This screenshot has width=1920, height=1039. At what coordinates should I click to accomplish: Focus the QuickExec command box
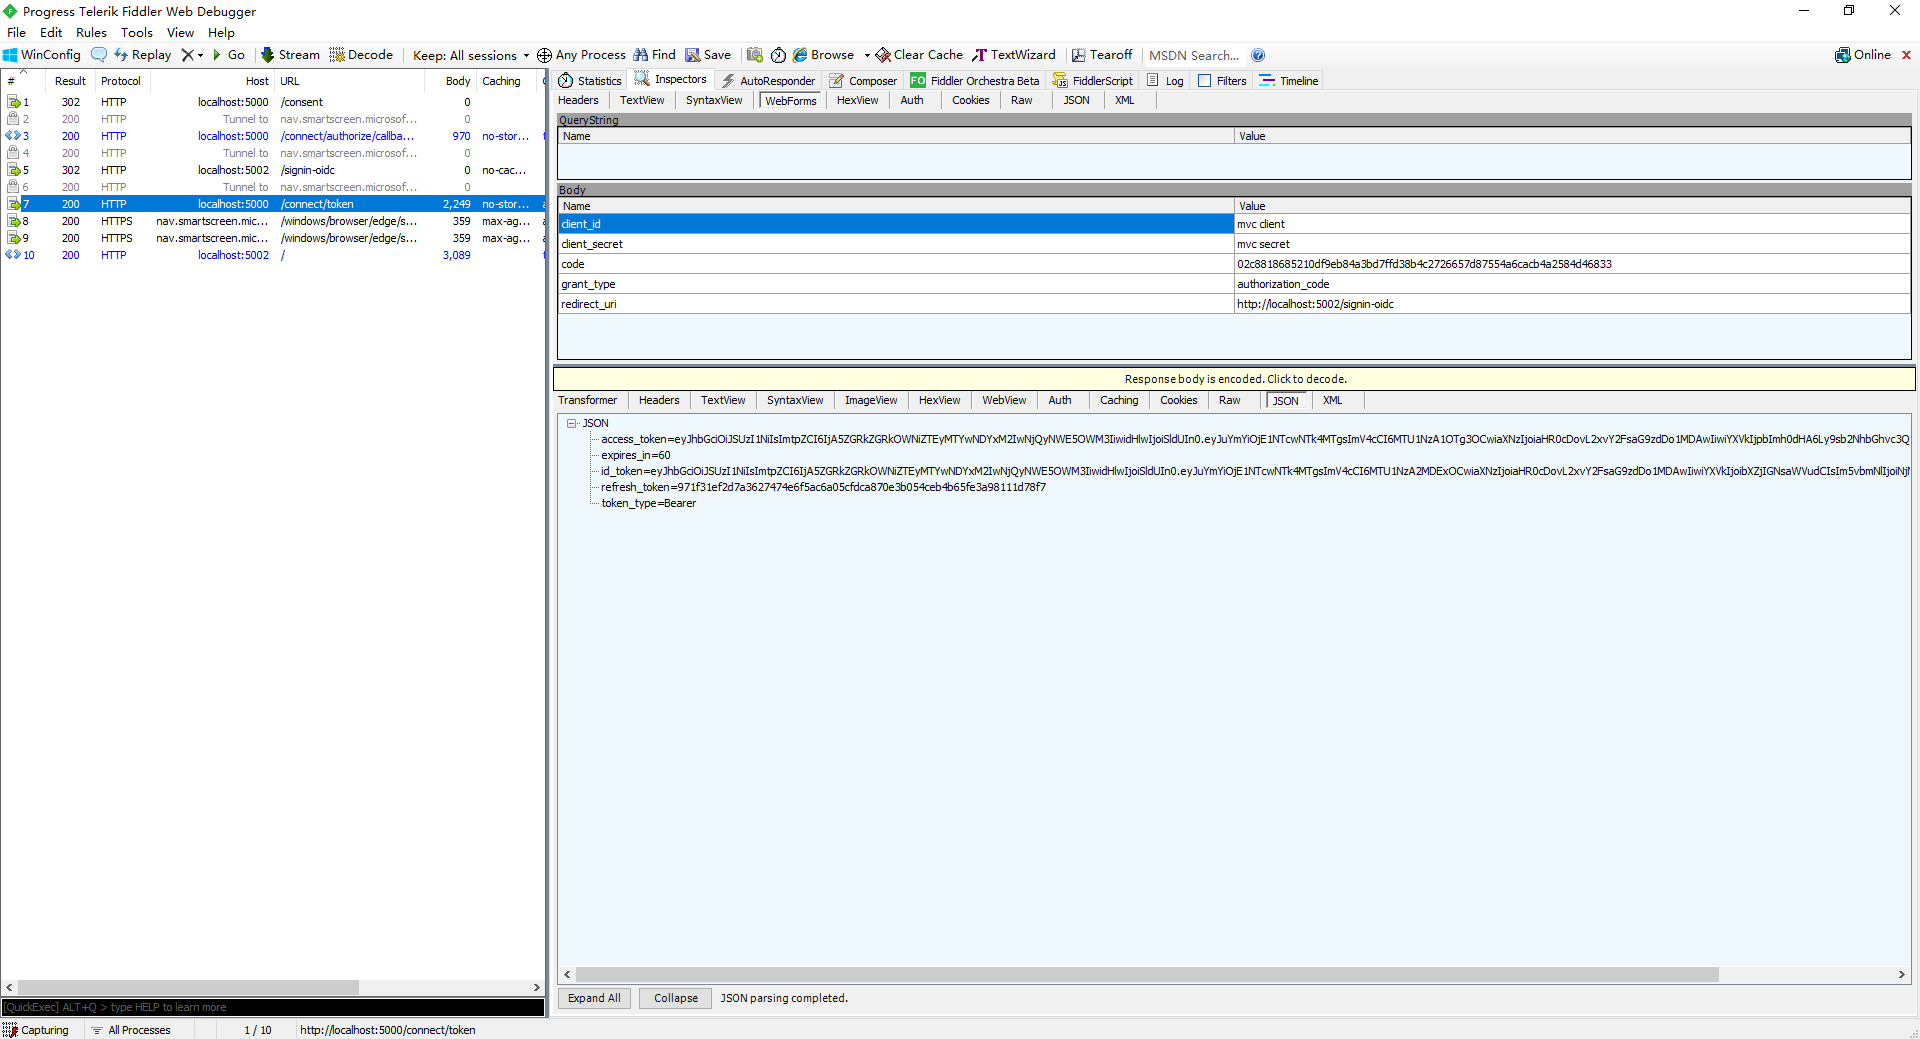pyautogui.click(x=273, y=1007)
